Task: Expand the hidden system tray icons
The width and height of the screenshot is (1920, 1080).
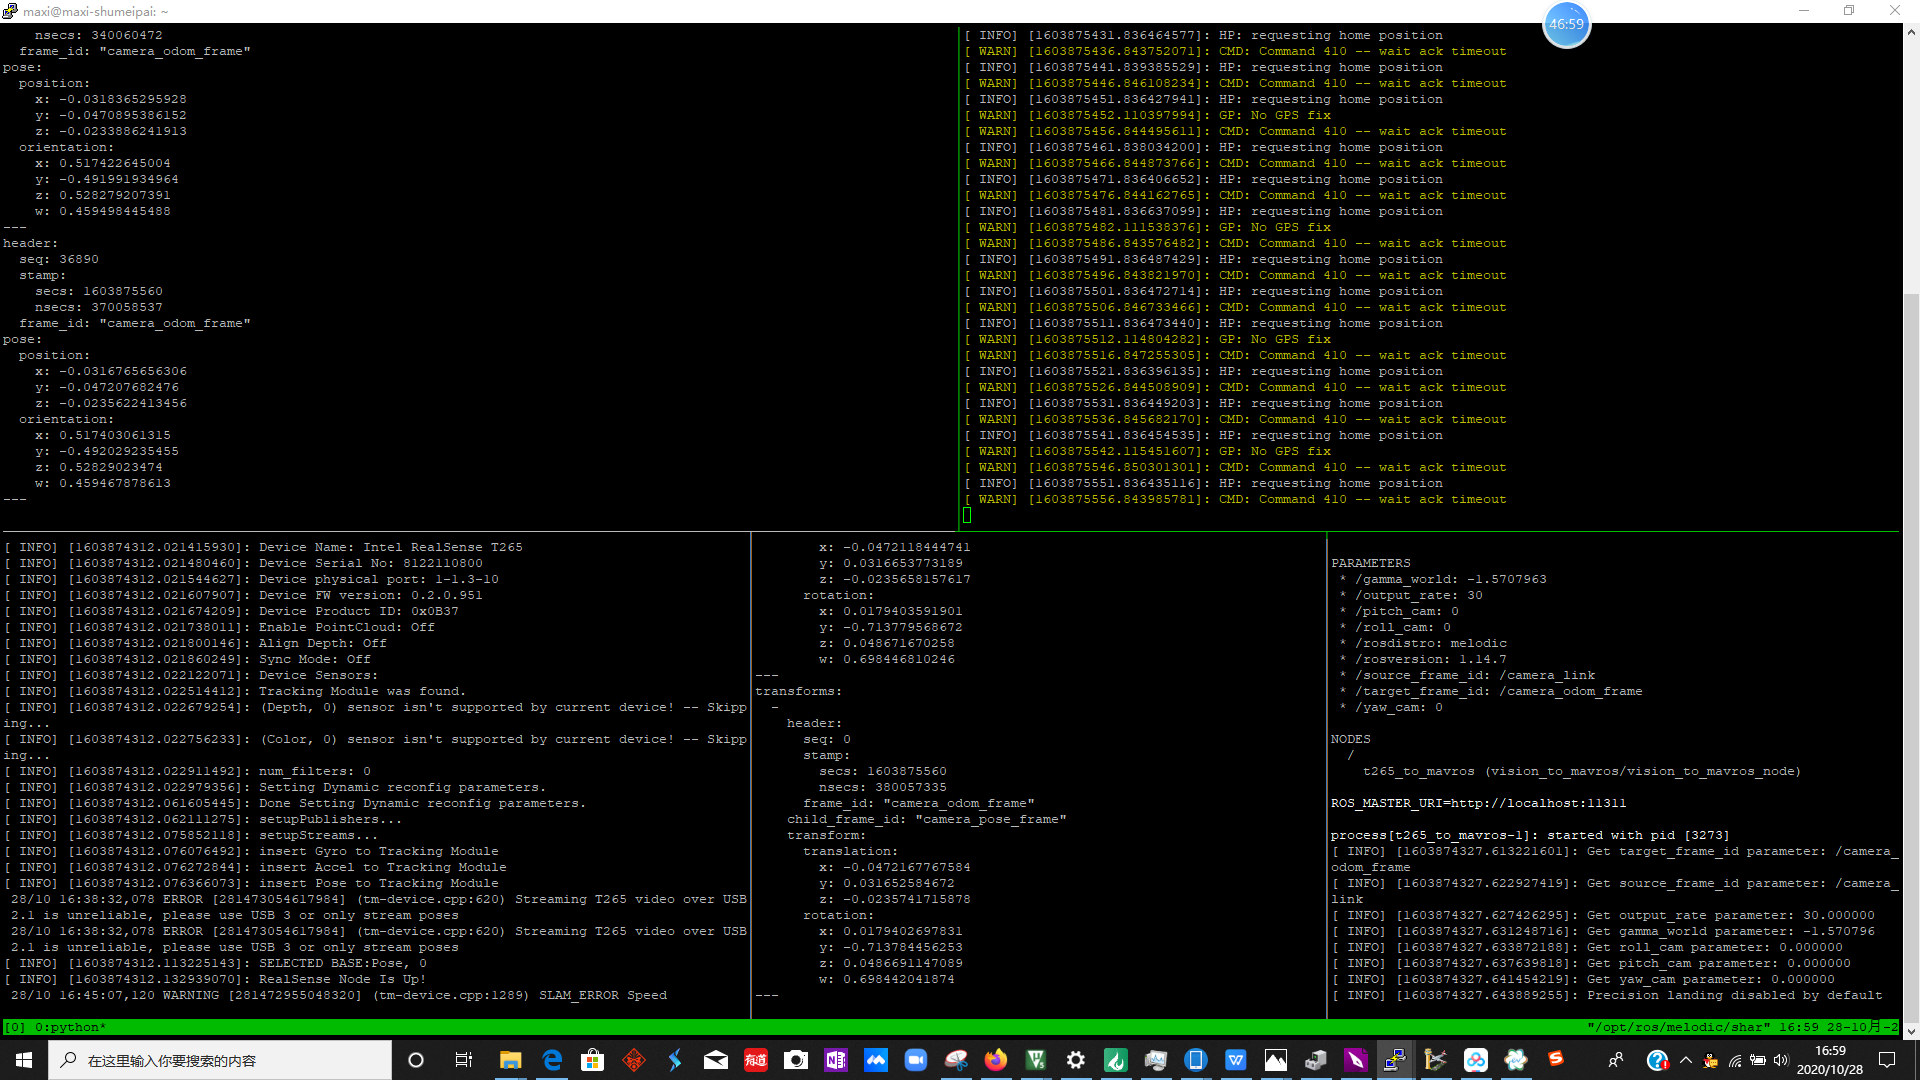Action: (x=1686, y=1060)
